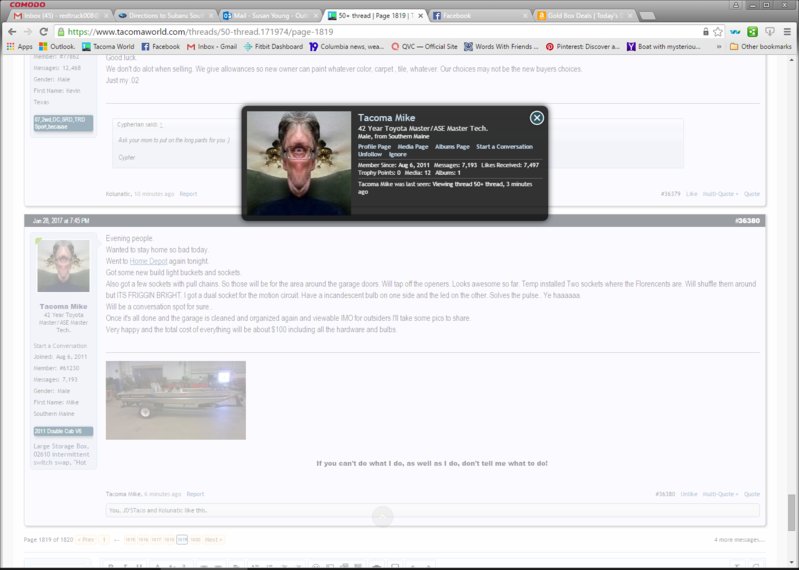Click the page vertical scrollbar thumb
The height and width of the screenshot is (570, 799).
790,512
